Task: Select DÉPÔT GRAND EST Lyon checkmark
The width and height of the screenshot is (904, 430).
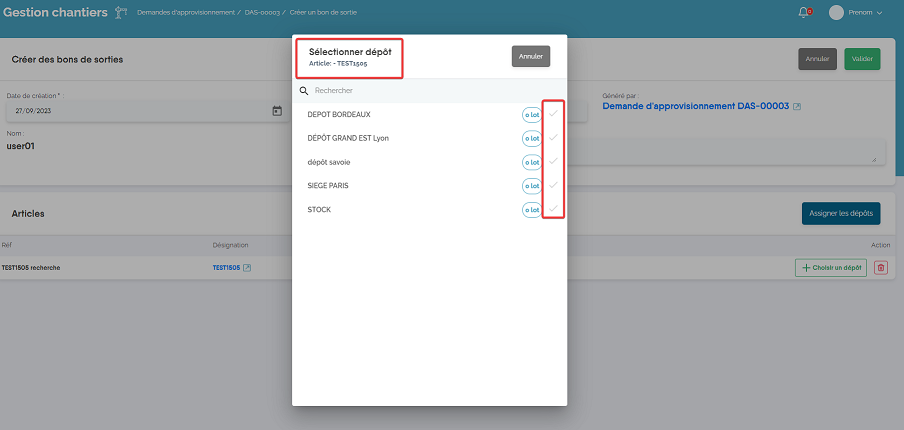Action: (553, 138)
